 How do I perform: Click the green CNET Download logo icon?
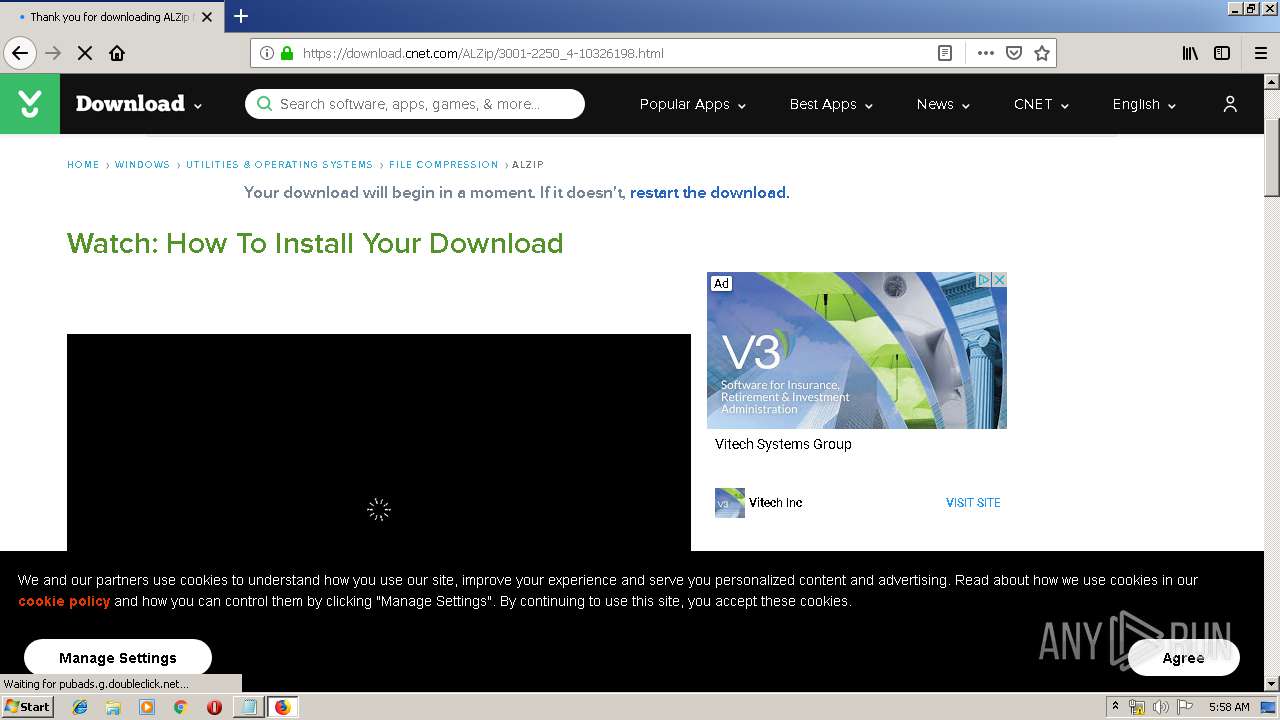[30, 104]
